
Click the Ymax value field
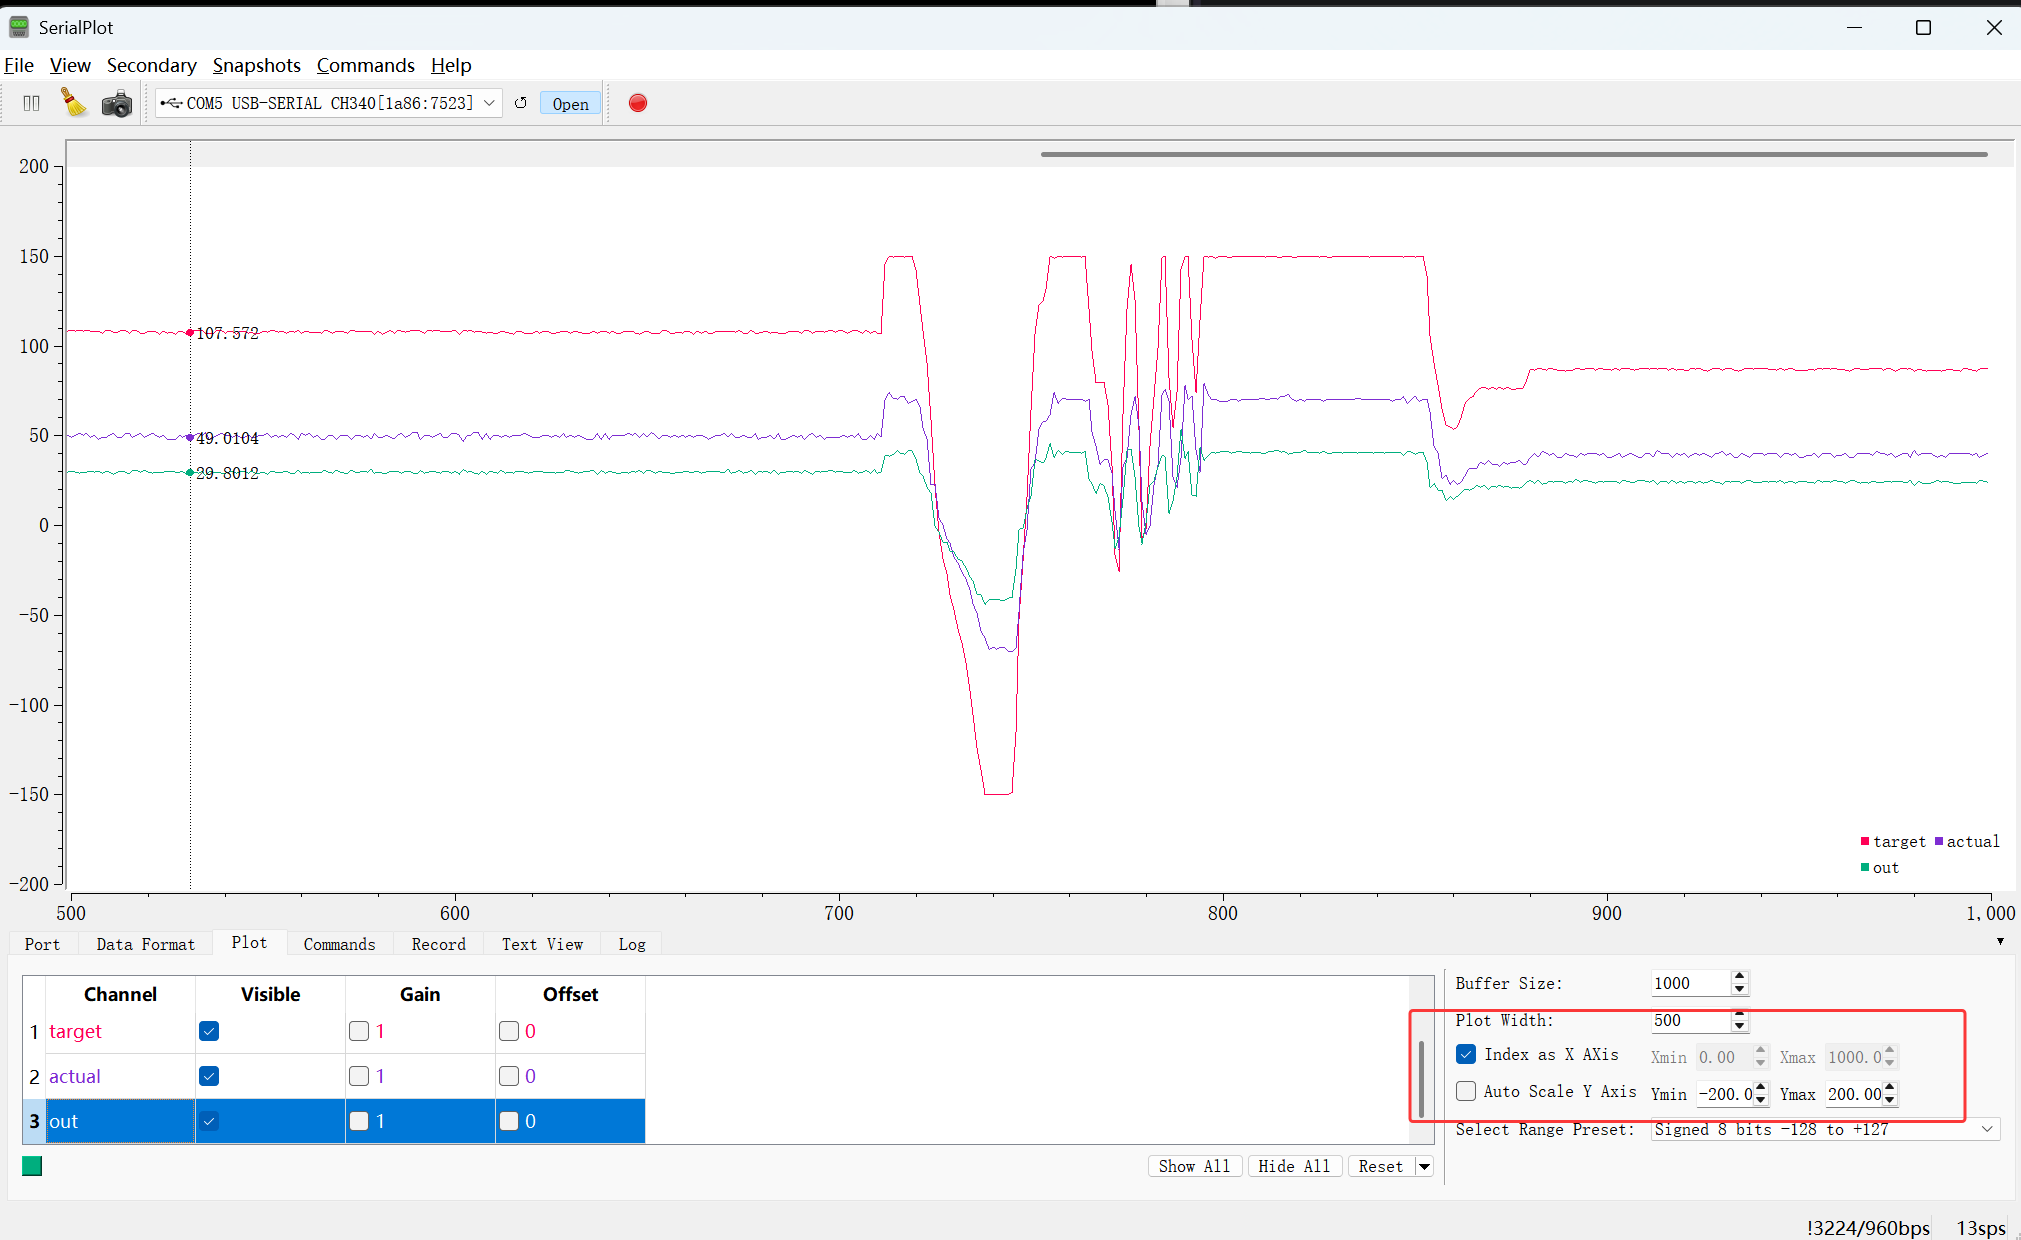pos(1854,1094)
